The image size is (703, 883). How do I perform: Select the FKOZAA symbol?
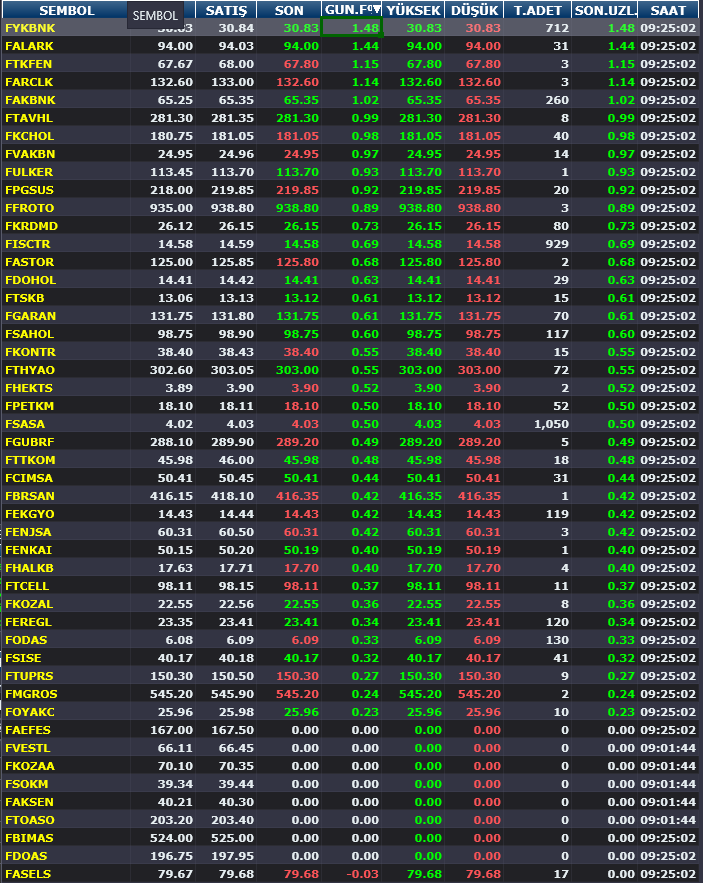point(30,766)
